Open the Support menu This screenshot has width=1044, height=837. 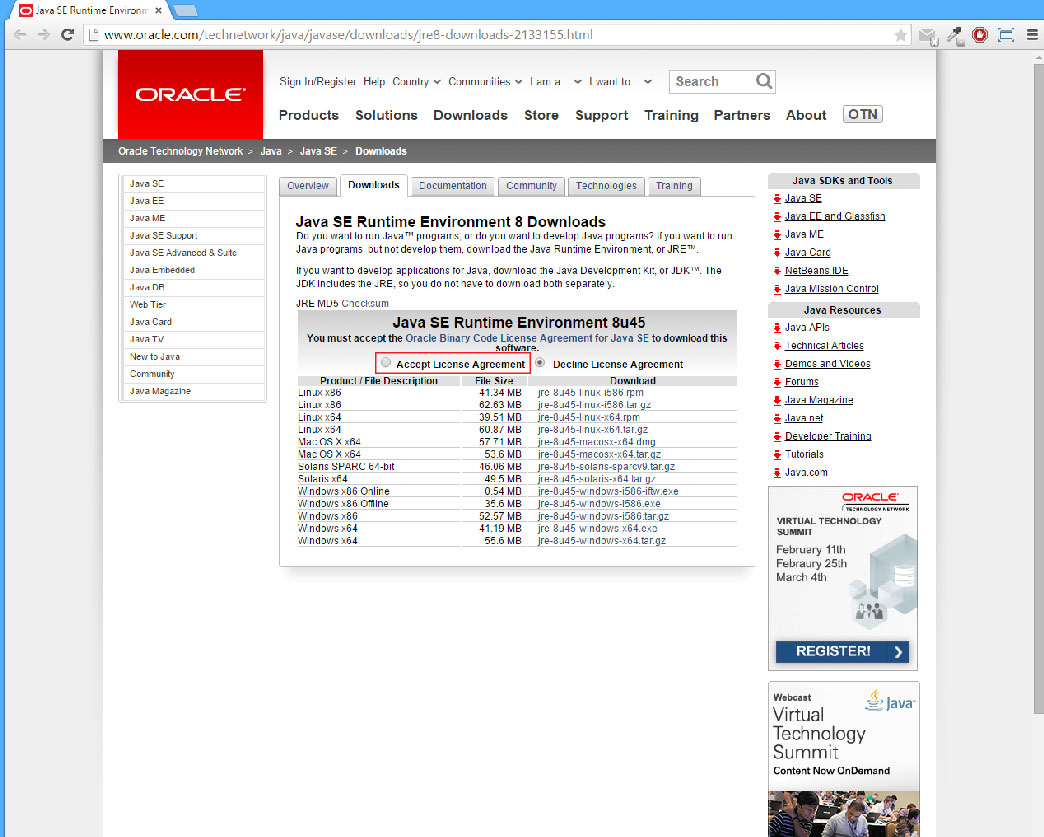pos(601,115)
